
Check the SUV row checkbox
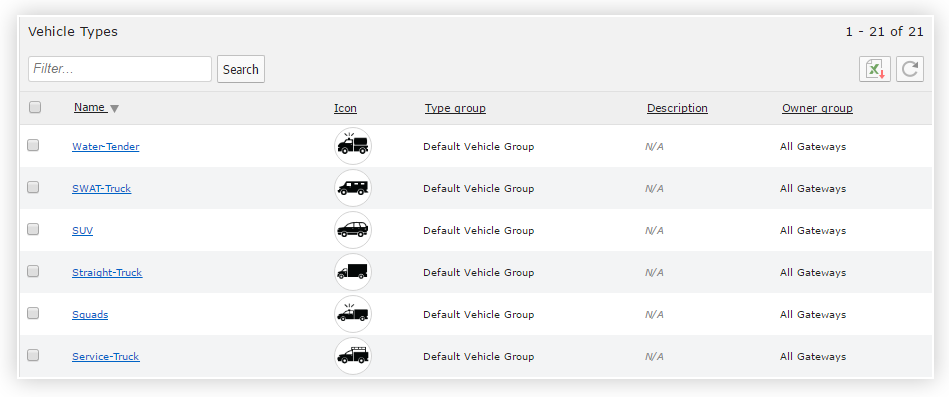click(x=33, y=229)
